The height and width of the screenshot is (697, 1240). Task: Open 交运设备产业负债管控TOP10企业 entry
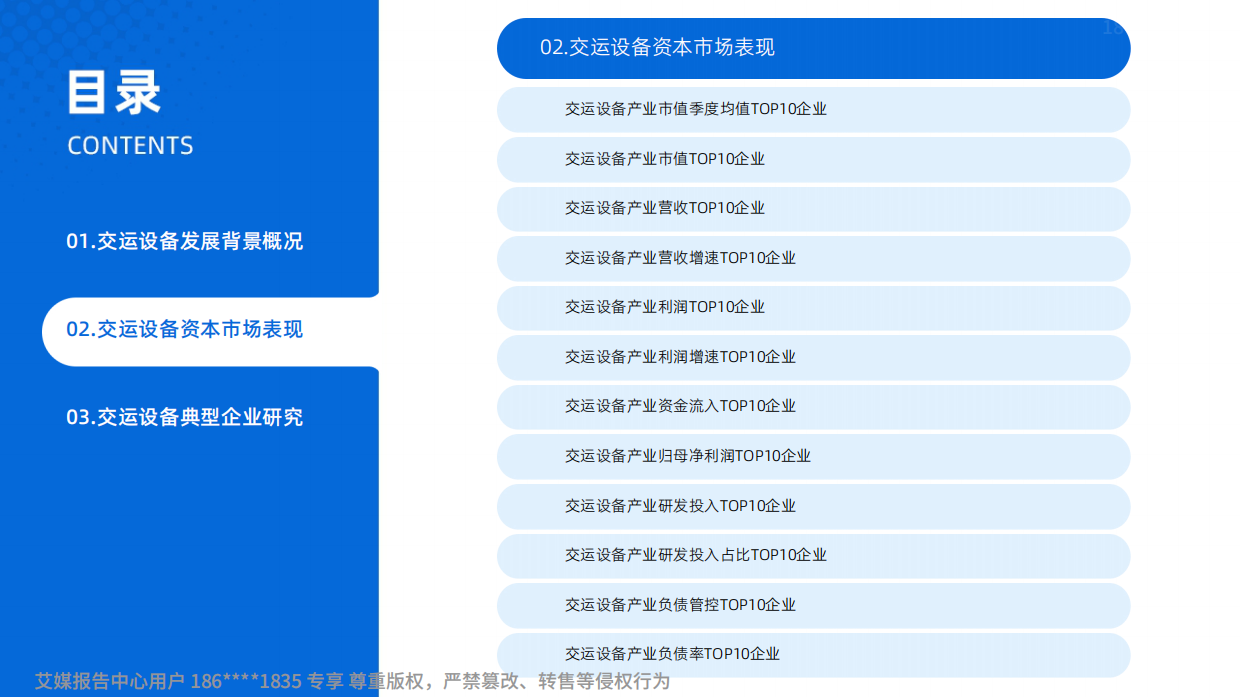point(813,605)
